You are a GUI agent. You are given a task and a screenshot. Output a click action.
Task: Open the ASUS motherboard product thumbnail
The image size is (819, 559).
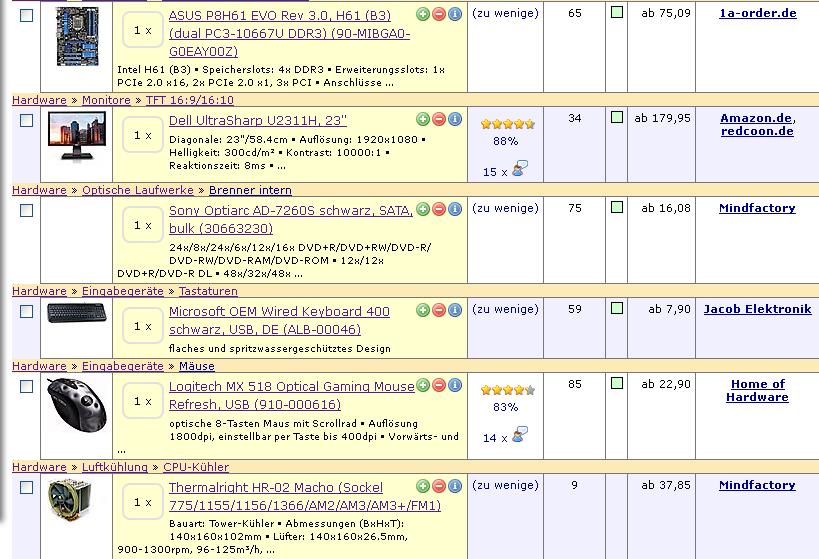coord(77,36)
